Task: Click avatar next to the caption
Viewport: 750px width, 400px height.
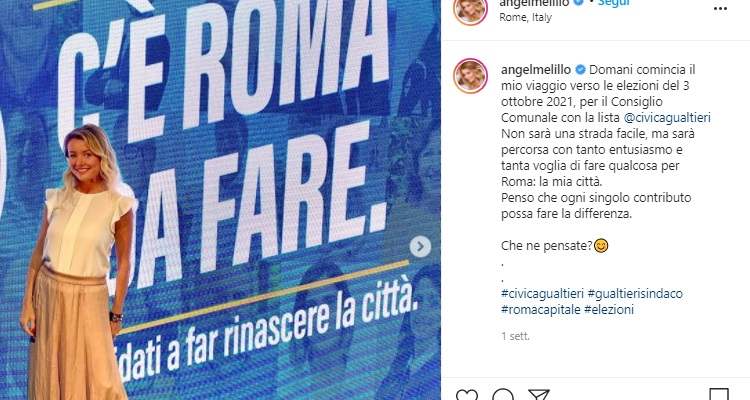Action: click(x=470, y=76)
